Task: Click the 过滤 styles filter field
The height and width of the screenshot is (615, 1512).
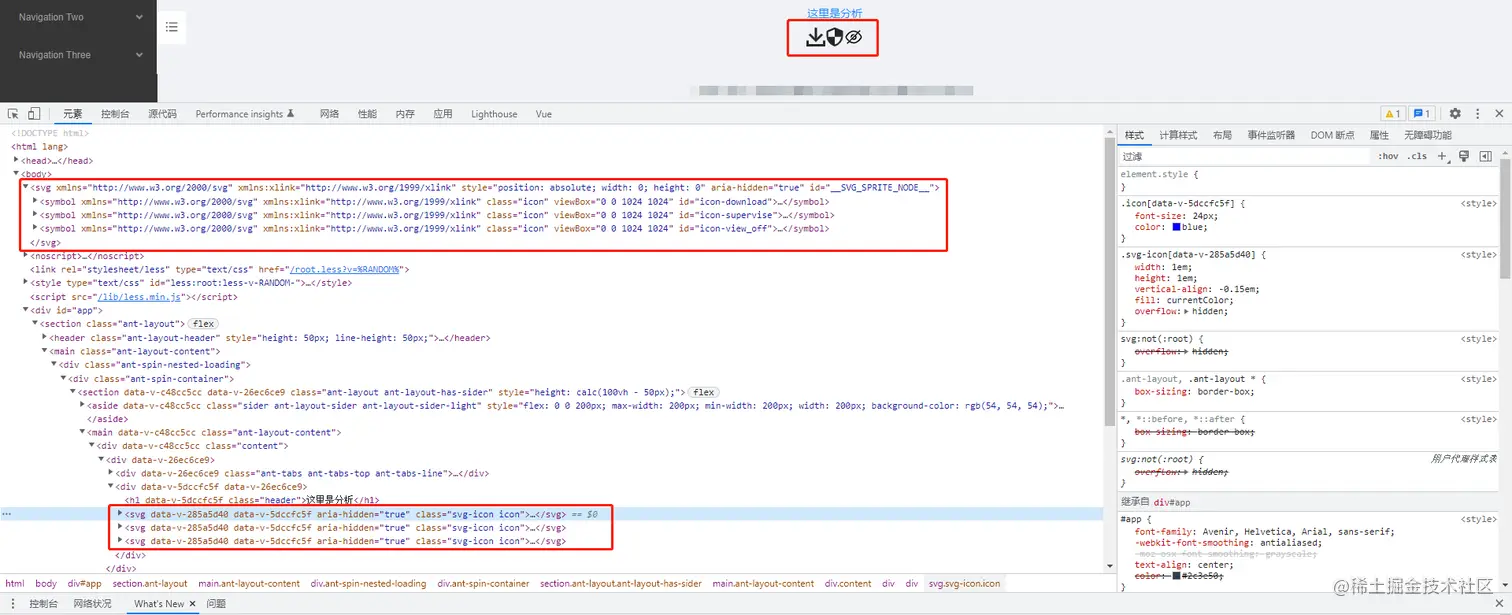Action: [1243, 156]
